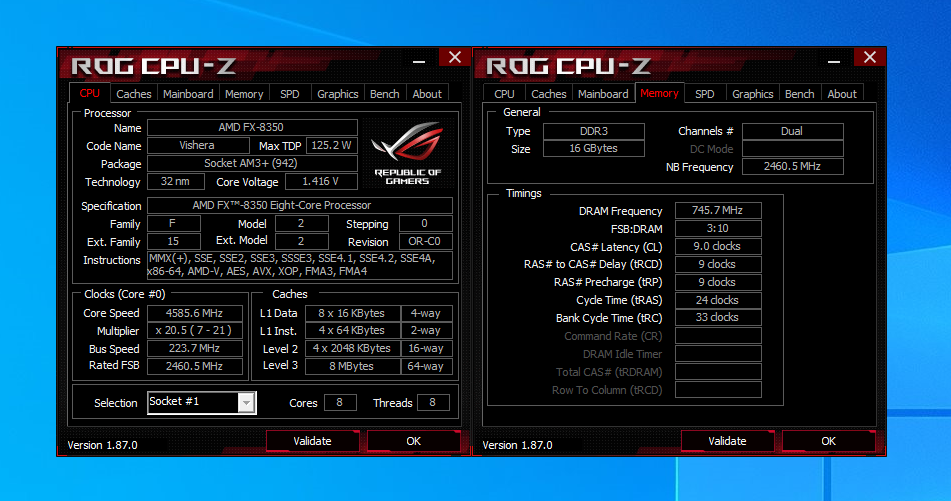
Task: Click the Threads count field
Action: click(x=433, y=402)
